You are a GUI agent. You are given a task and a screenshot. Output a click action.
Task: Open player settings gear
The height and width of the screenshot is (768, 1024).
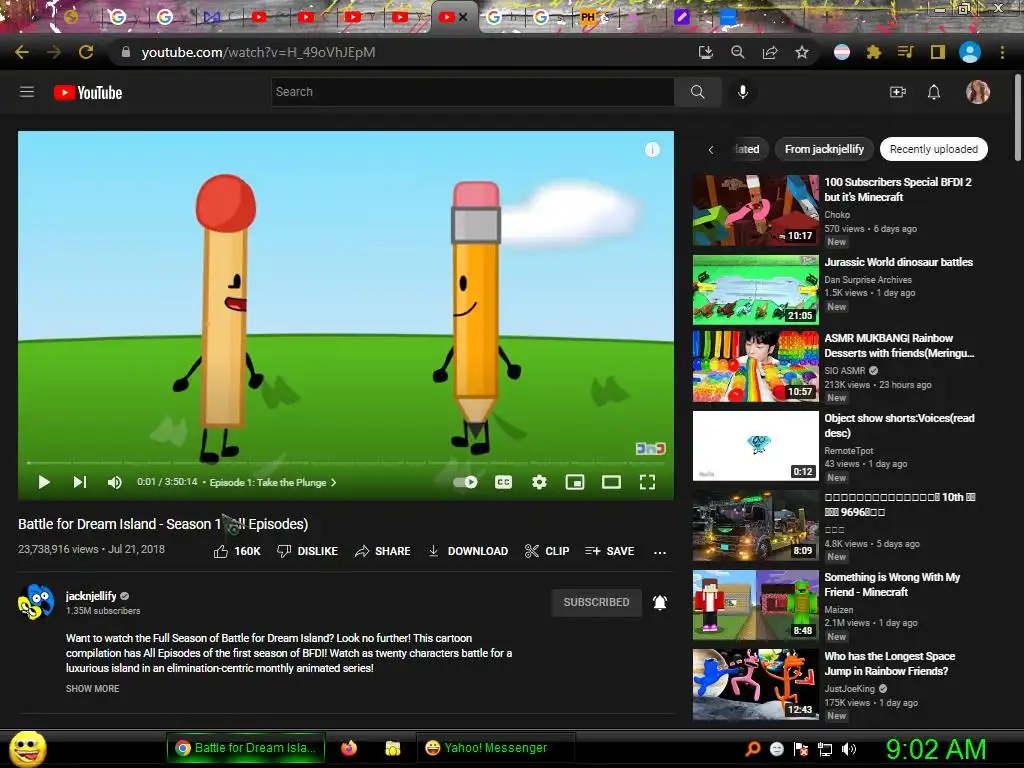tap(539, 482)
